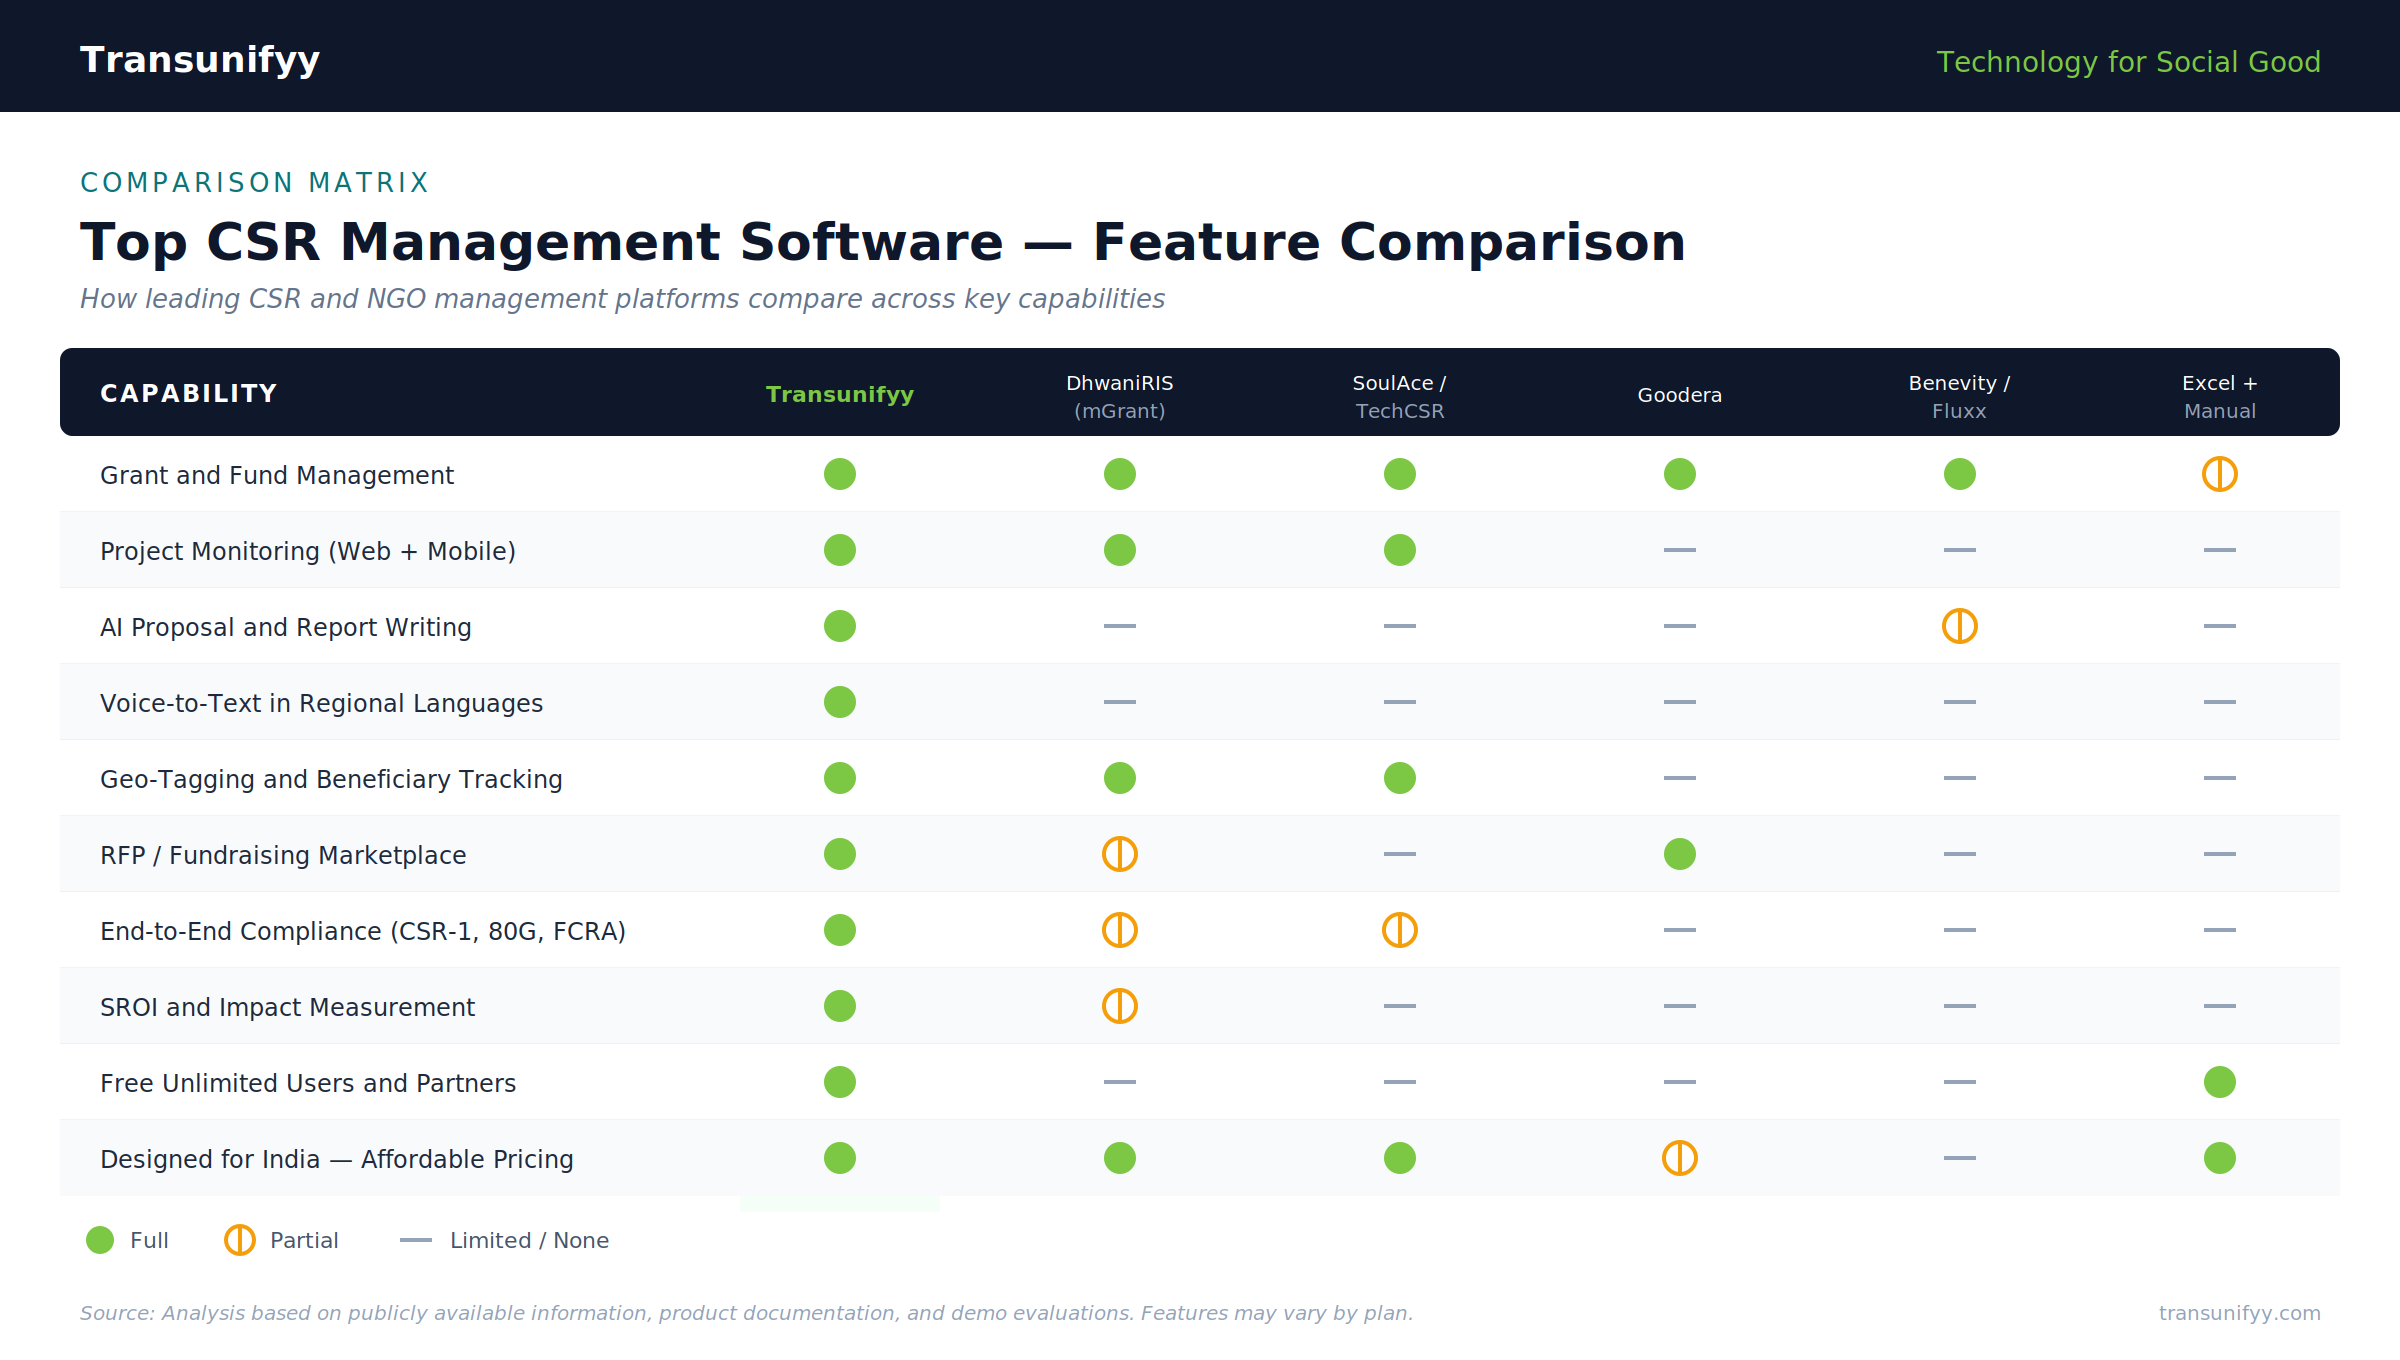Click the Source analysis footnote text
This screenshot has height=1360, width=2400.
pyautogui.click(x=747, y=1313)
